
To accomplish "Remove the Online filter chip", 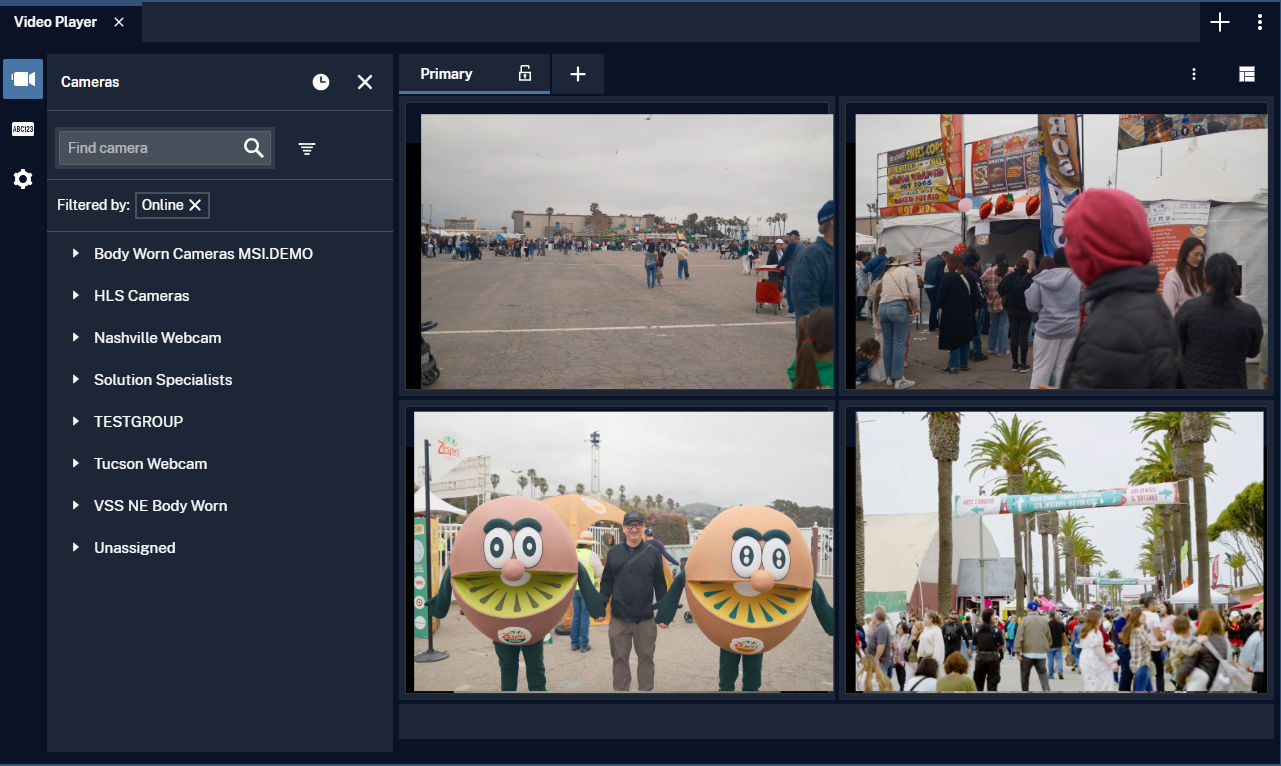I will click(x=196, y=205).
